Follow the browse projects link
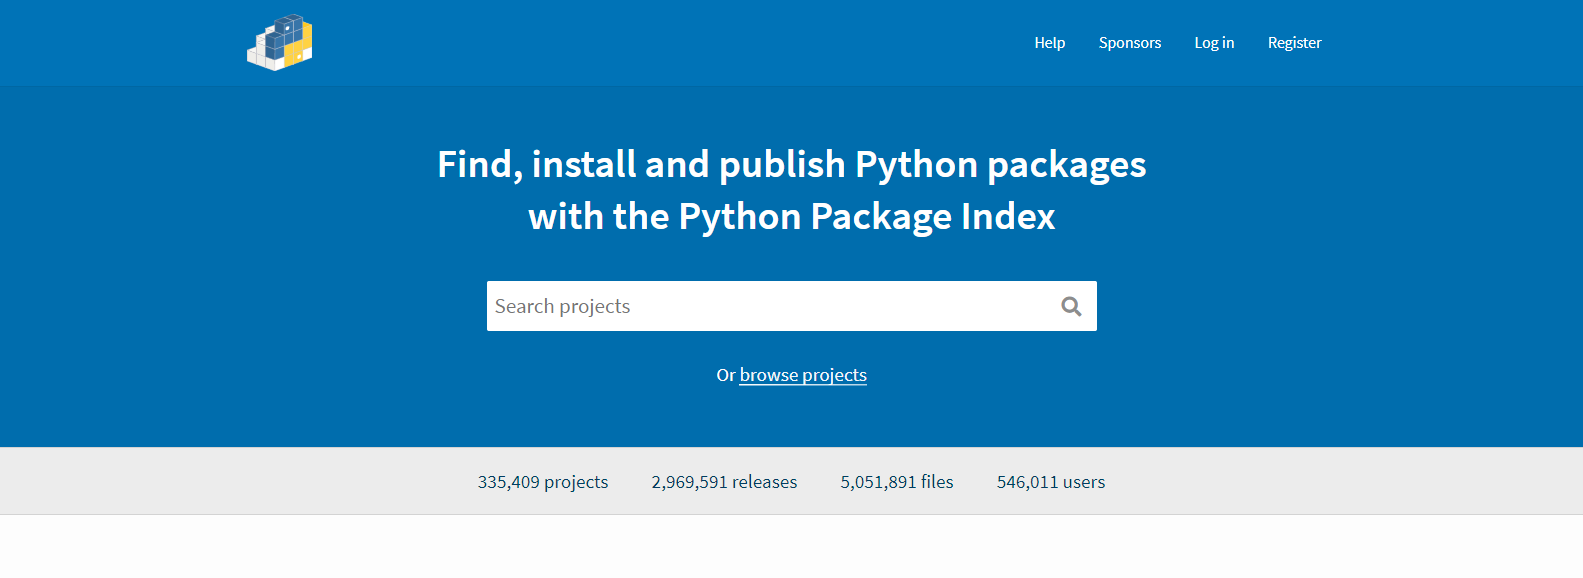Screen dimensions: 1583x578 coord(803,375)
